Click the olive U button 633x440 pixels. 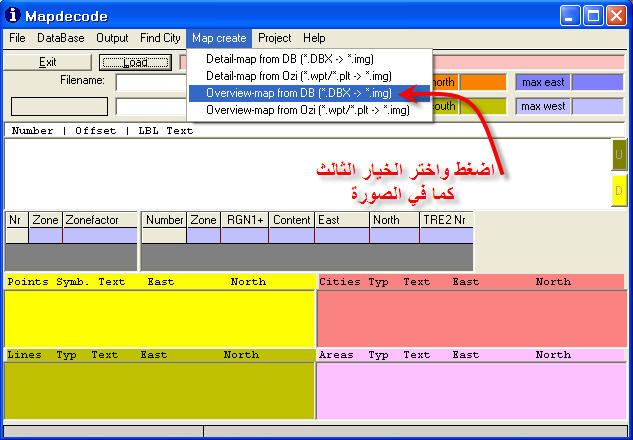[619, 155]
